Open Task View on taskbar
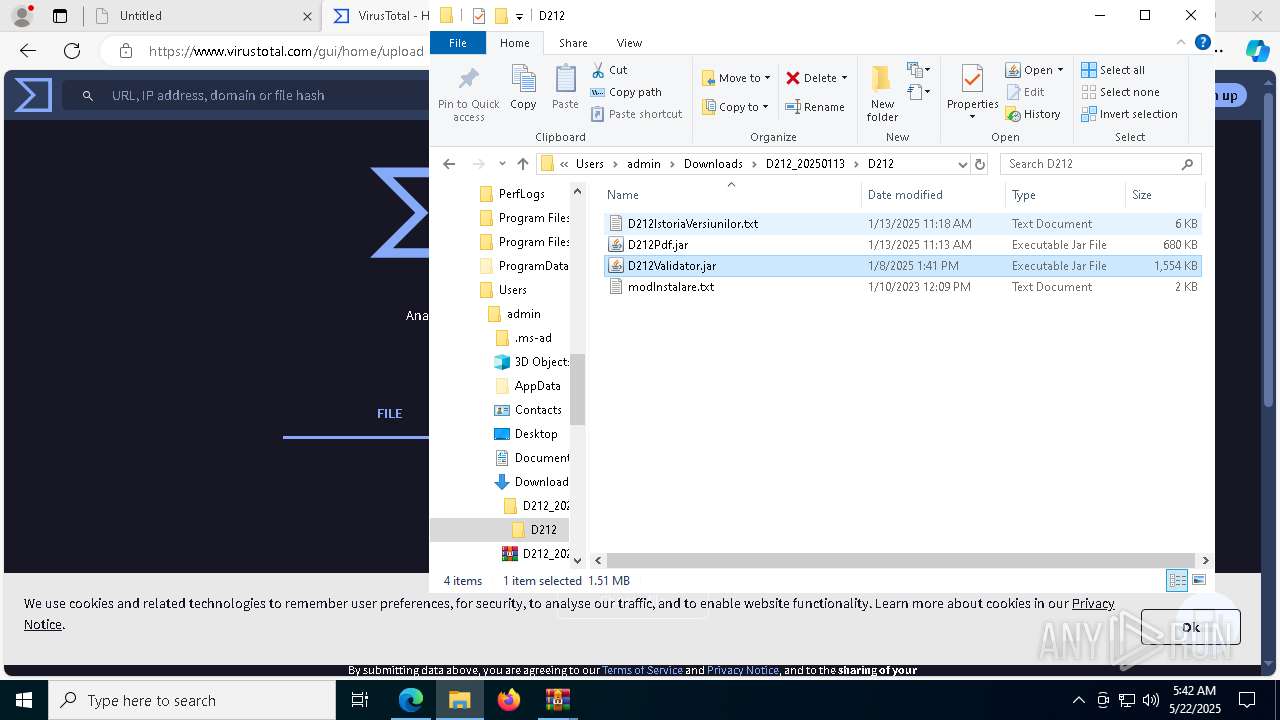The width and height of the screenshot is (1280, 720). point(361,700)
